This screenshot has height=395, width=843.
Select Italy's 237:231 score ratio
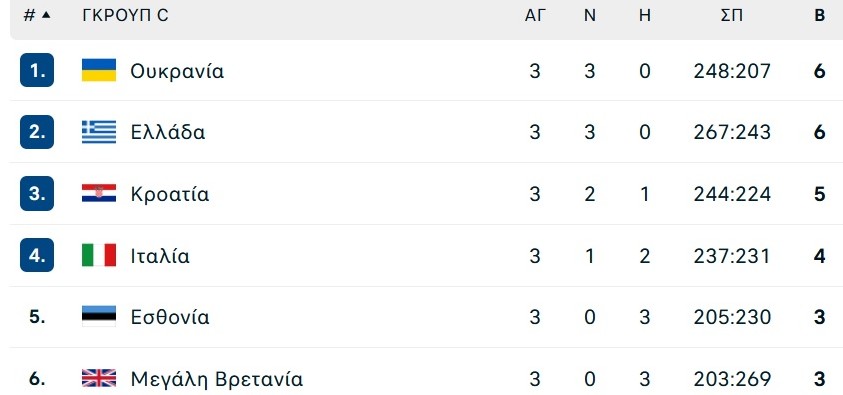click(732, 256)
